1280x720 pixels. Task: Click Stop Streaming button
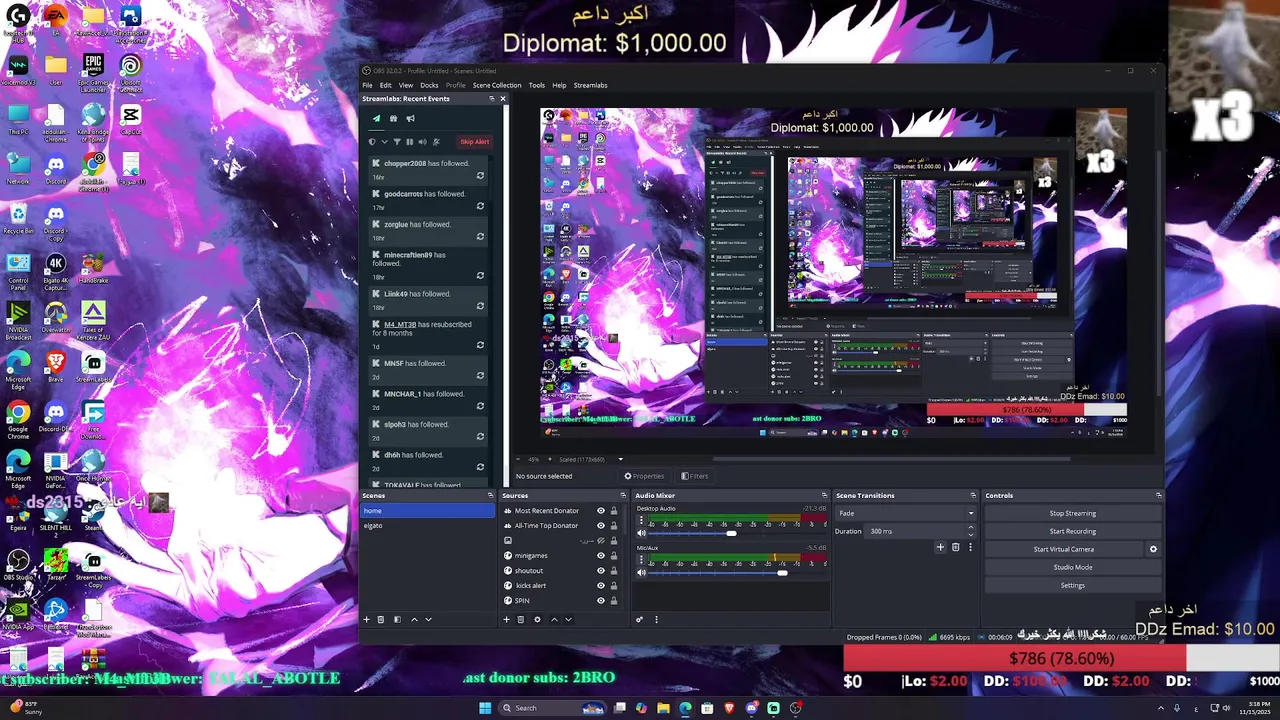coord(1072,513)
